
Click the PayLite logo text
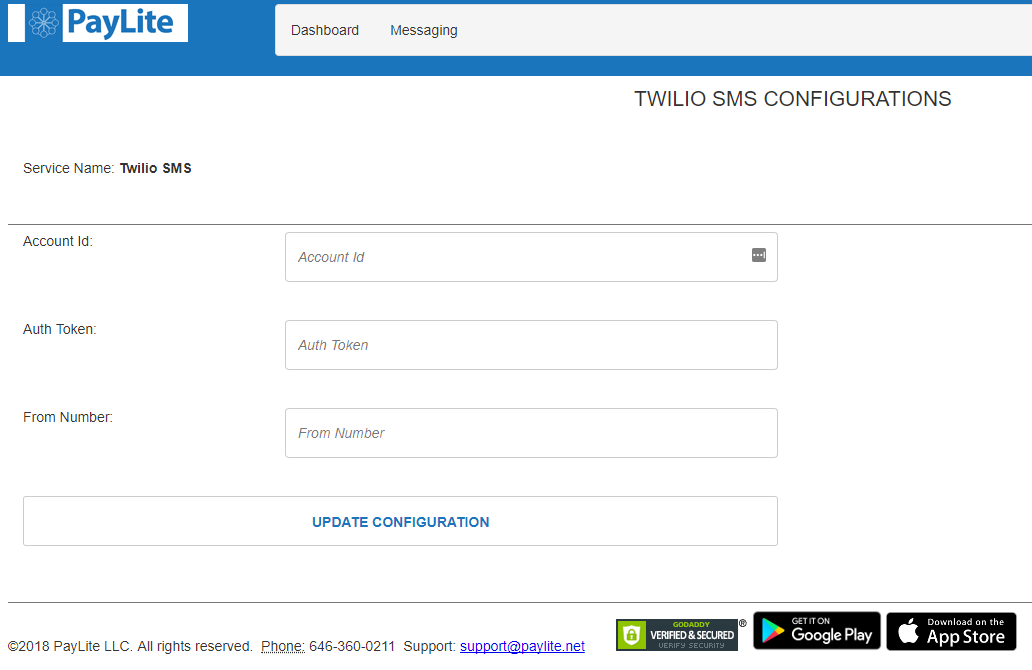point(120,22)
